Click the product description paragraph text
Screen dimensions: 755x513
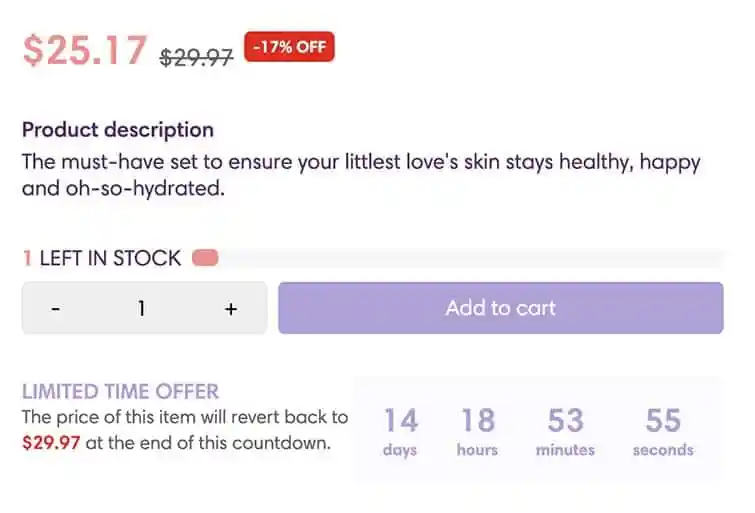(x=360, y=174)
